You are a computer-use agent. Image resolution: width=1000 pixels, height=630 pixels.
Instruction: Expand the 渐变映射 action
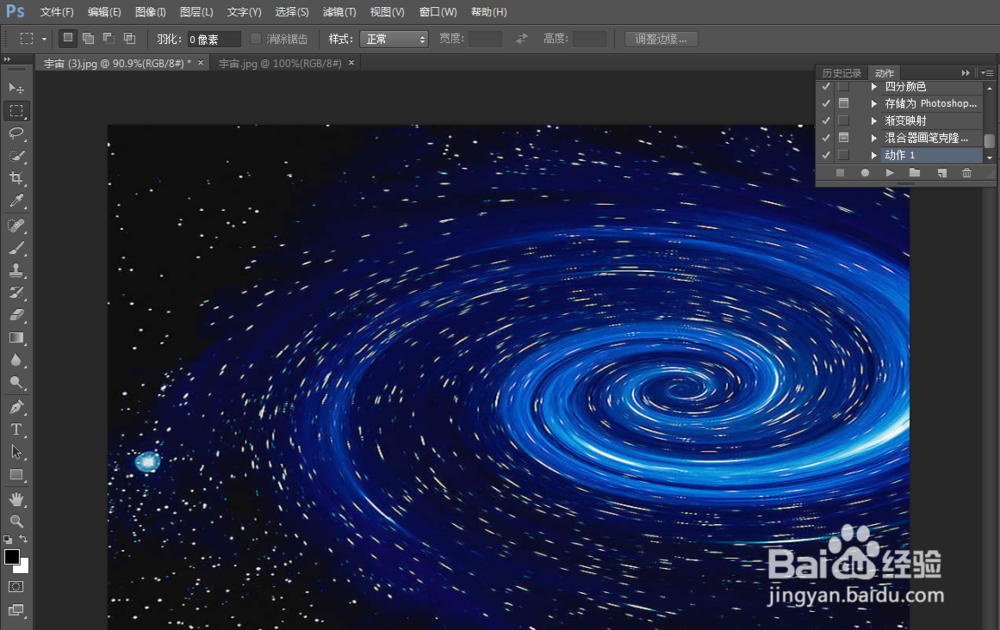(x=874, y=121)
